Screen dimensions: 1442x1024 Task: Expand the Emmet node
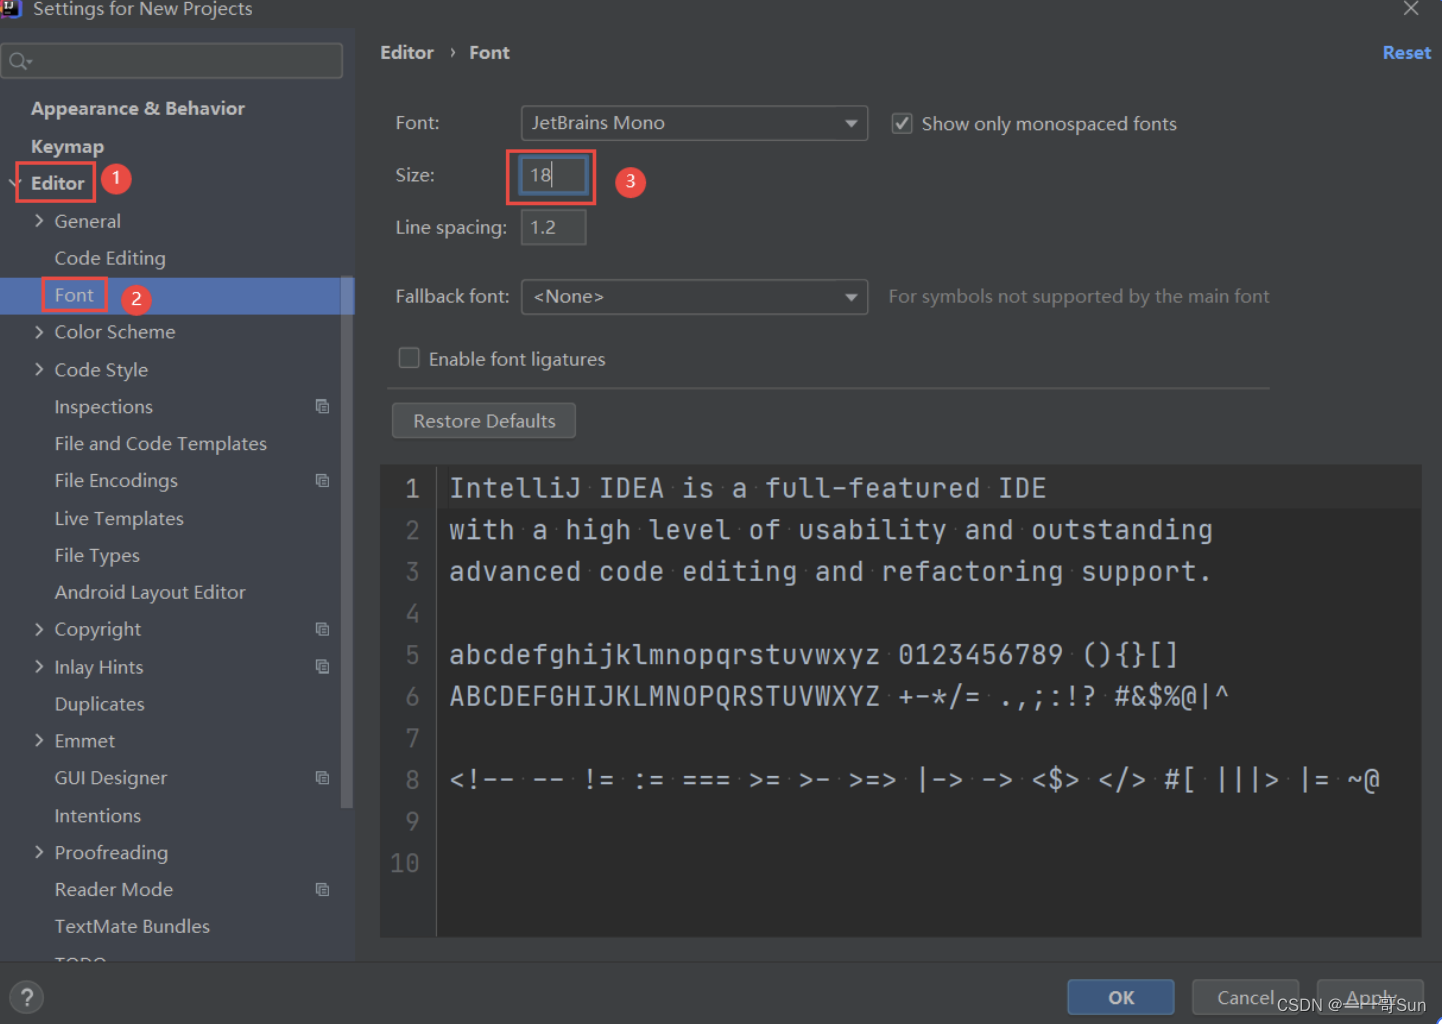(x=39, y=740)
